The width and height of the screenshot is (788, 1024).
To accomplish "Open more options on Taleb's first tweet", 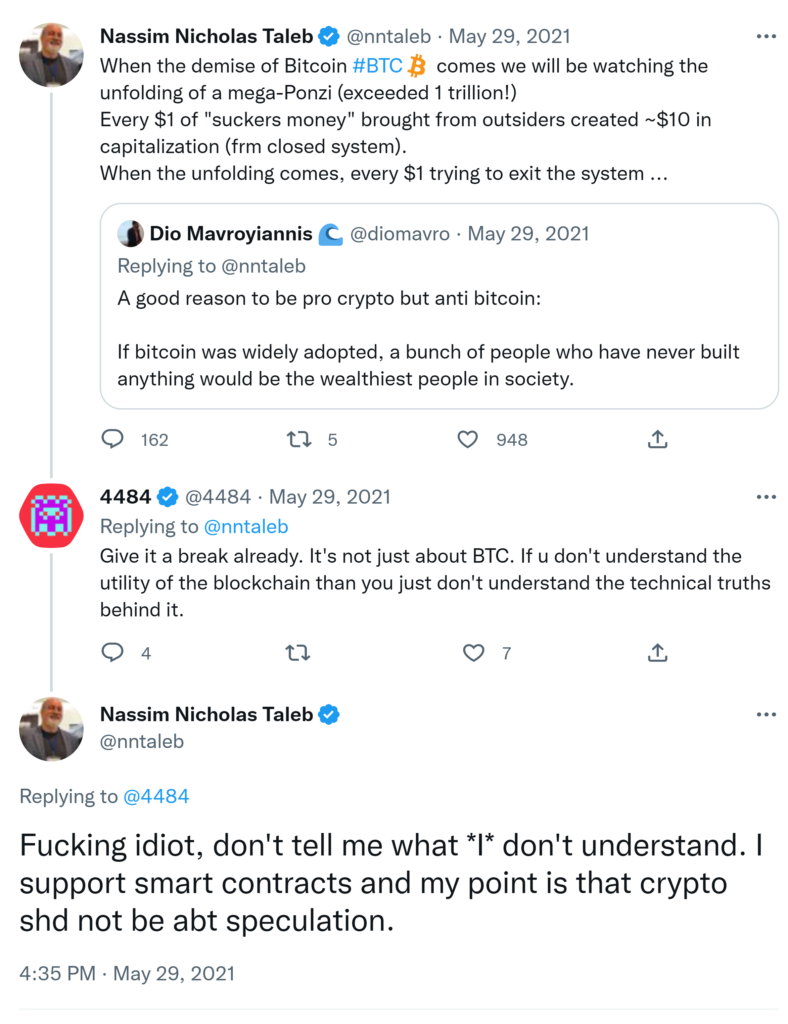I will tap(766, 37).
